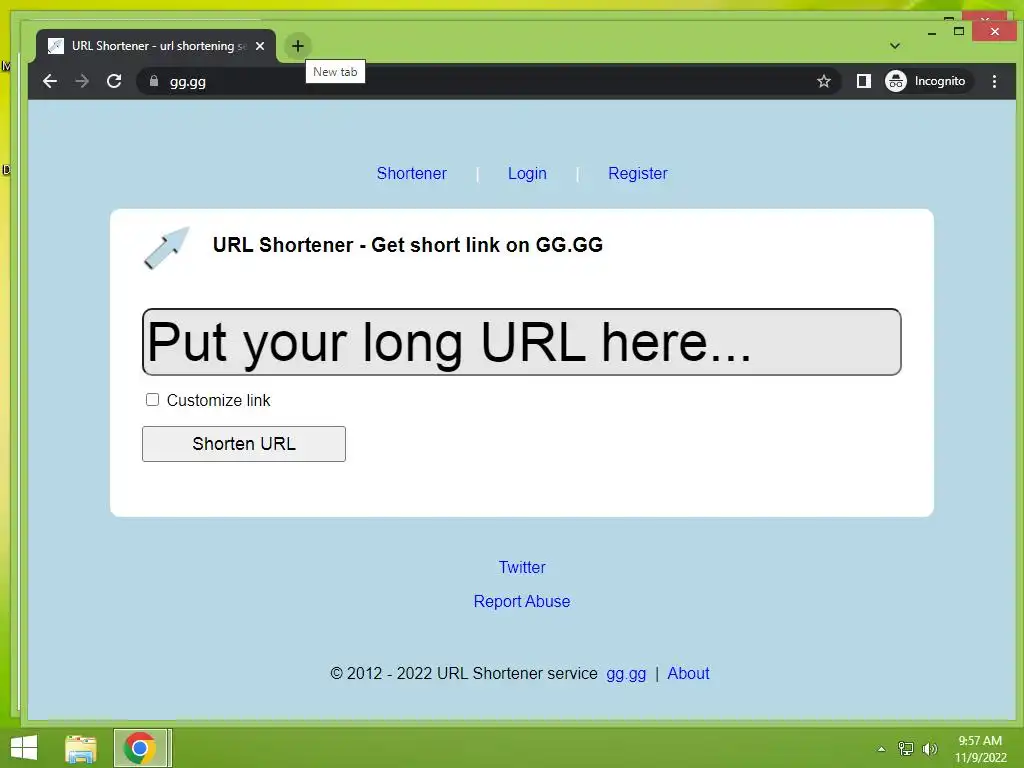Select the URL Shortener browser tab
Screen dimensions: 1024x768
point(156,46)
